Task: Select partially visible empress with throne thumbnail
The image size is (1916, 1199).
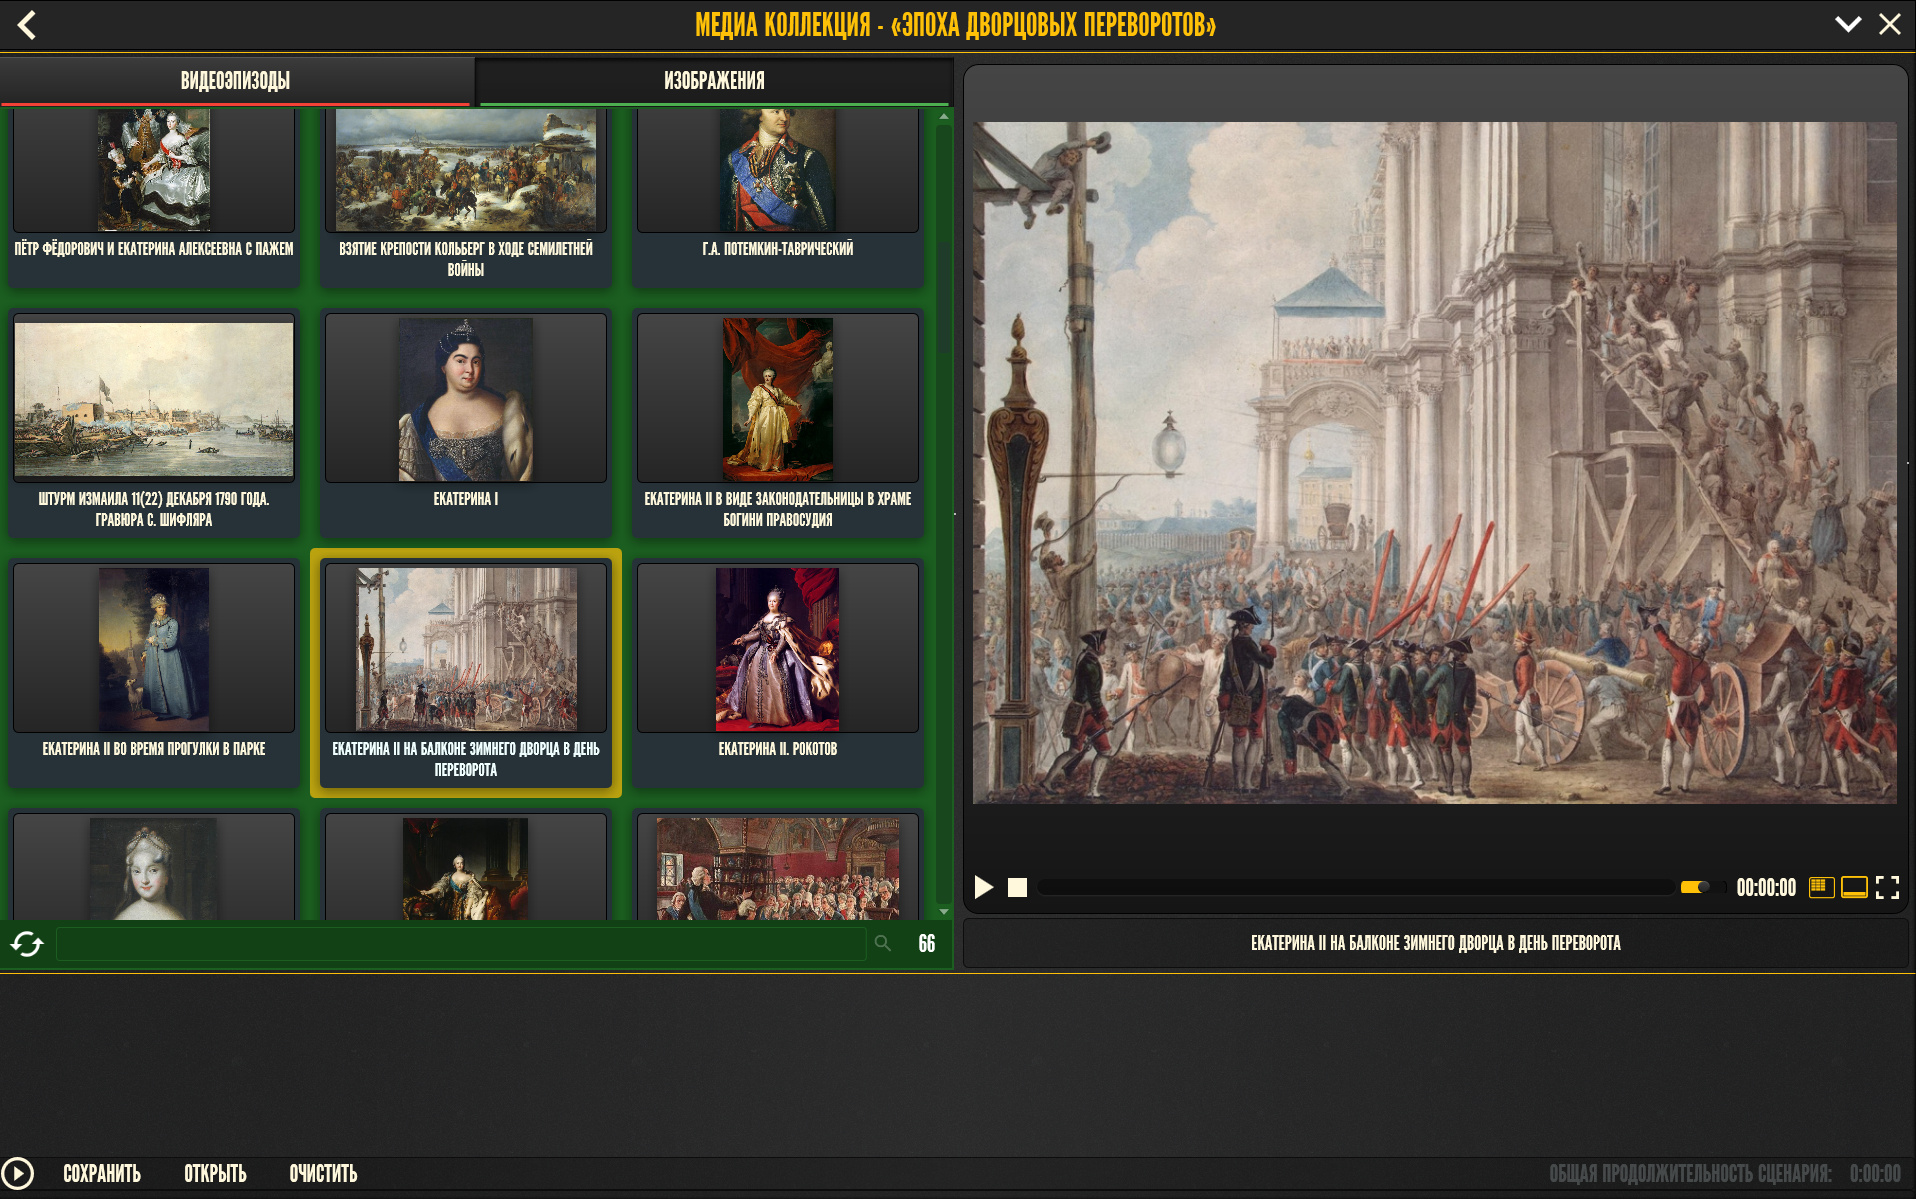Action: tap(466, 866)
